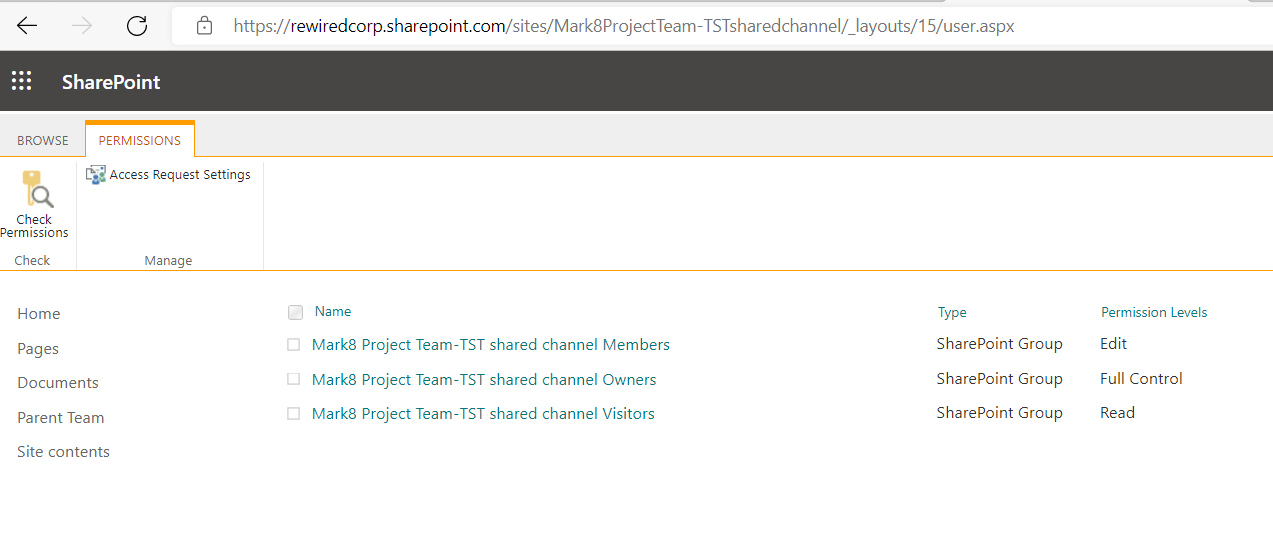This screenshot has height=537, width=1273.
Task: Tick the shared channel Visitors row checkbox
Action: tap(294, 414)
